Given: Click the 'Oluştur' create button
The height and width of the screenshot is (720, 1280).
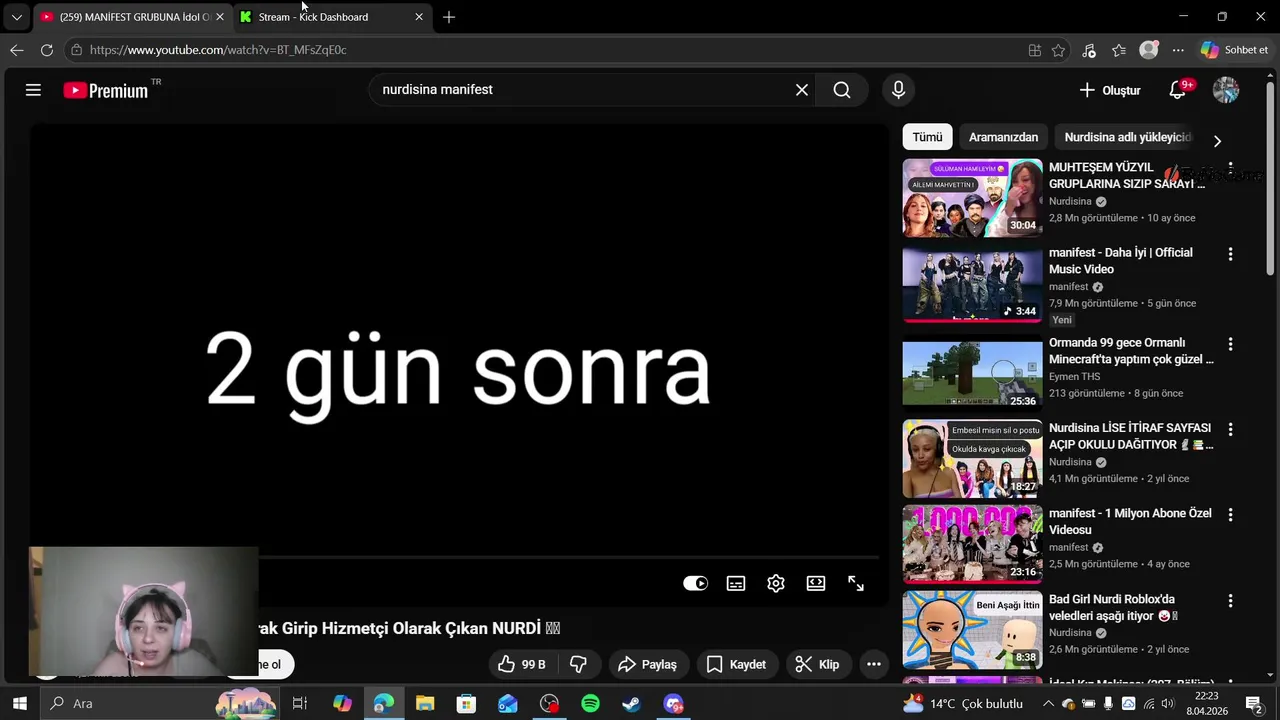Looking at the screenshot, I should click(x=1110, y=90).
